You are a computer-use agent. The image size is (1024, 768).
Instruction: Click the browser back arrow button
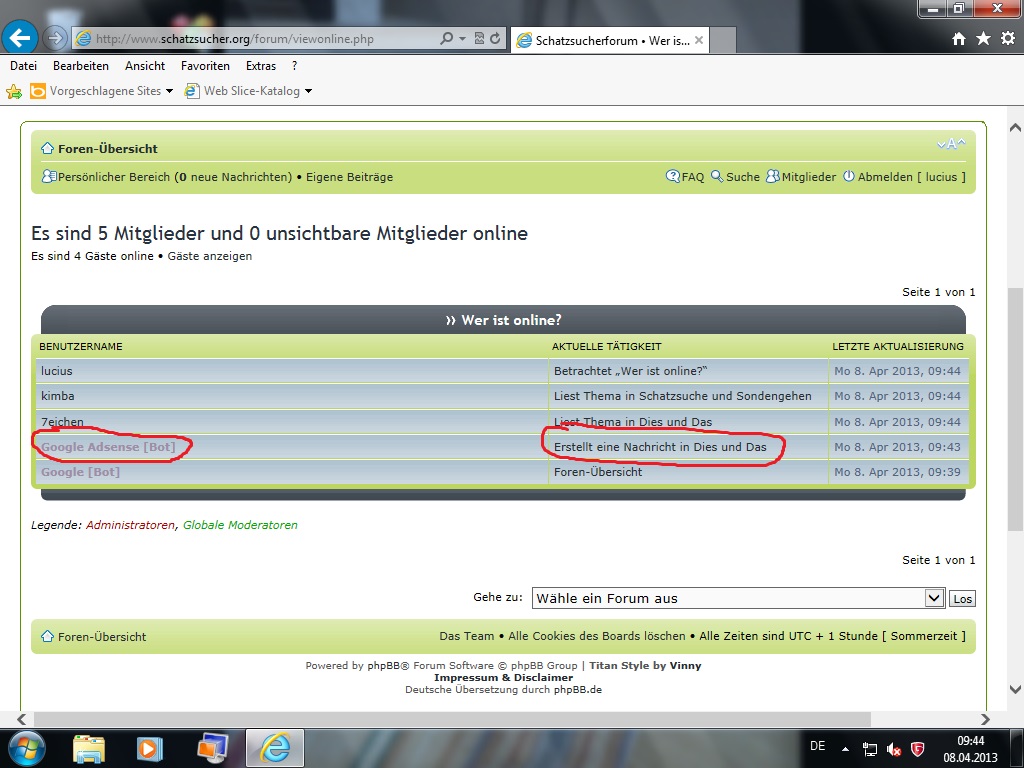click(x=21, y=39)
